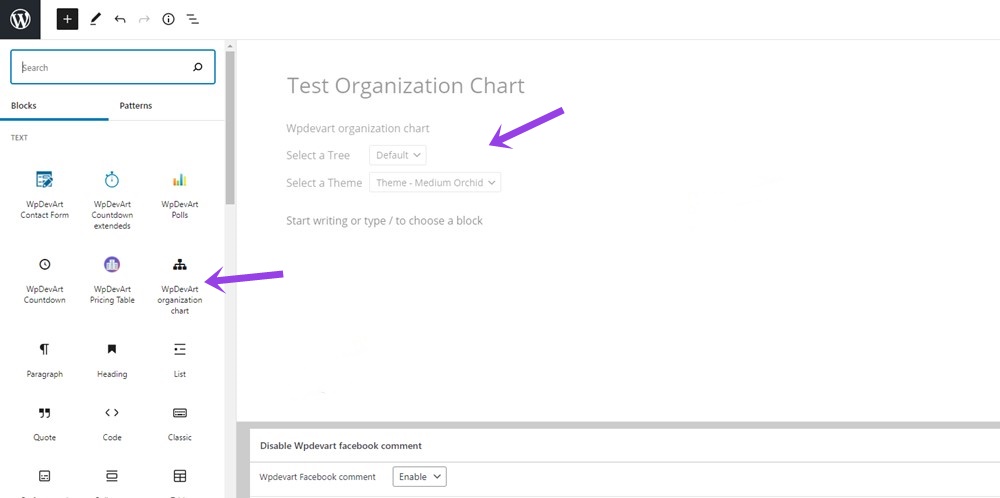Switch to the Blocks tab
Viewport: 1000px width, 498px height.
(x=23, y=106)
